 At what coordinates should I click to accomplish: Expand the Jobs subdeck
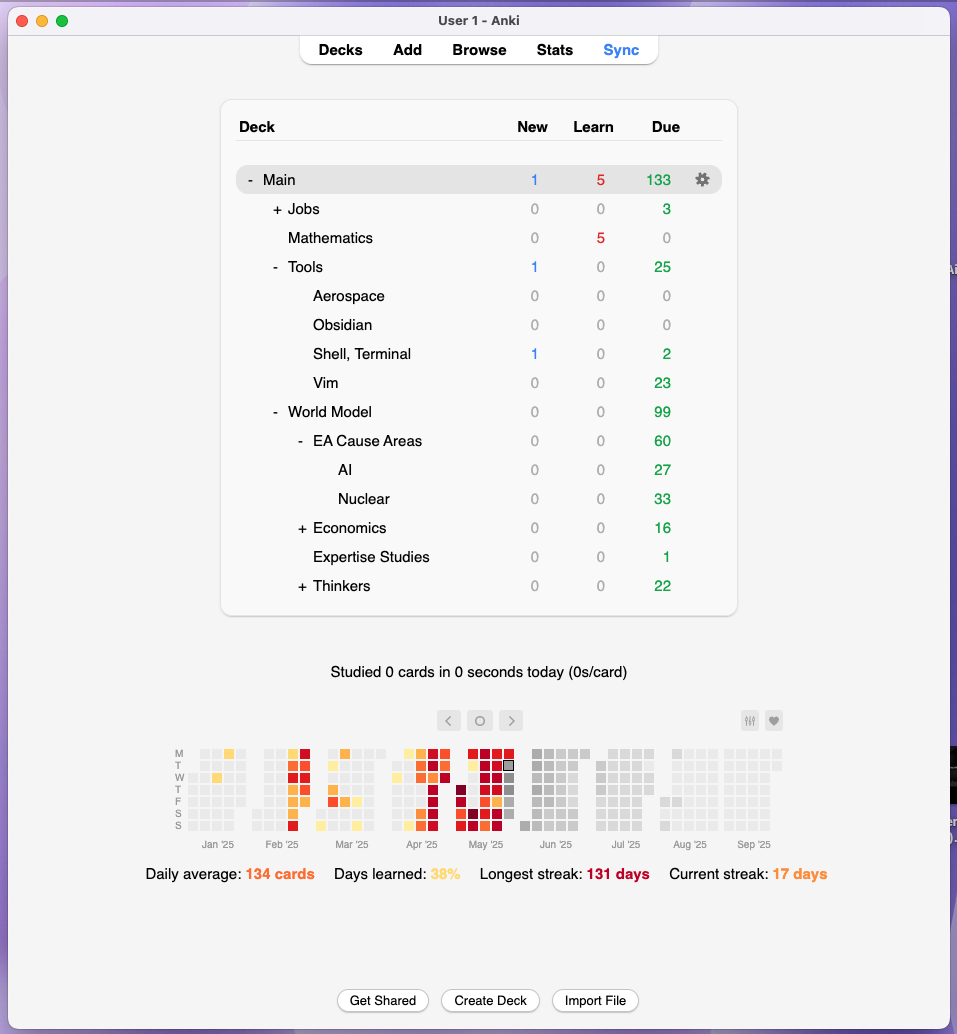275,209
